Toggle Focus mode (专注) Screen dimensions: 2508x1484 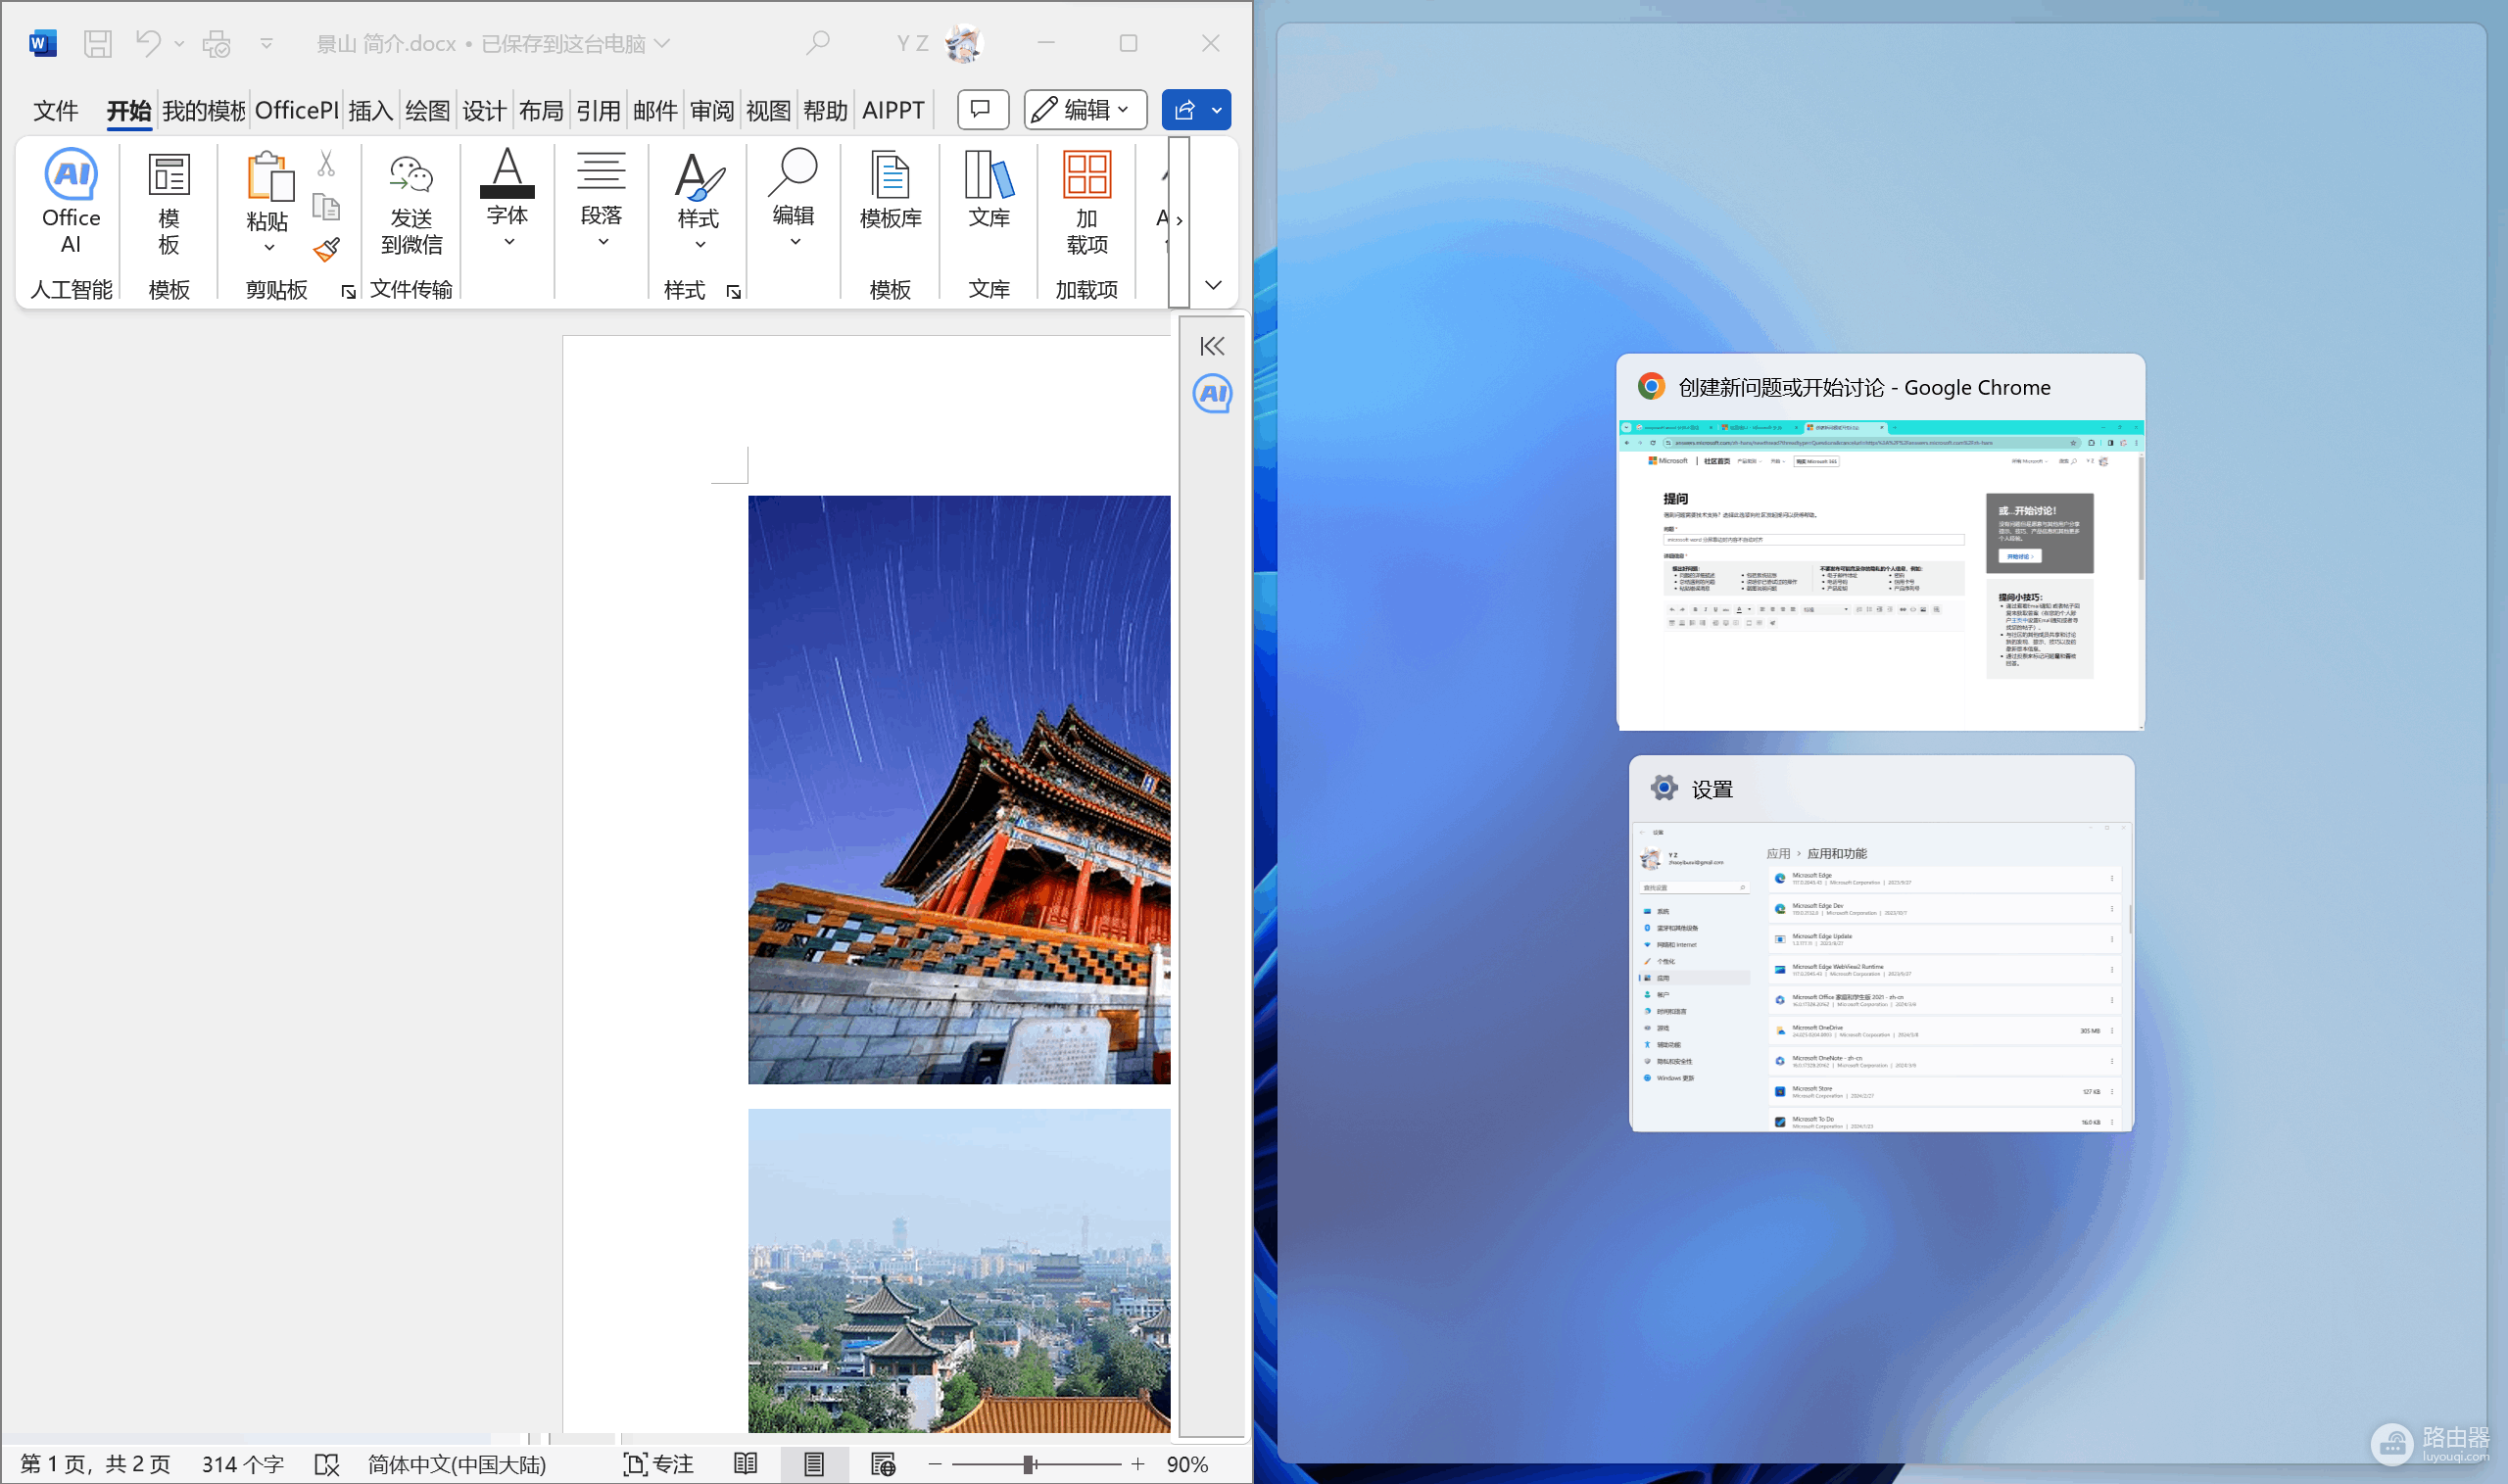coord(658,1464)
